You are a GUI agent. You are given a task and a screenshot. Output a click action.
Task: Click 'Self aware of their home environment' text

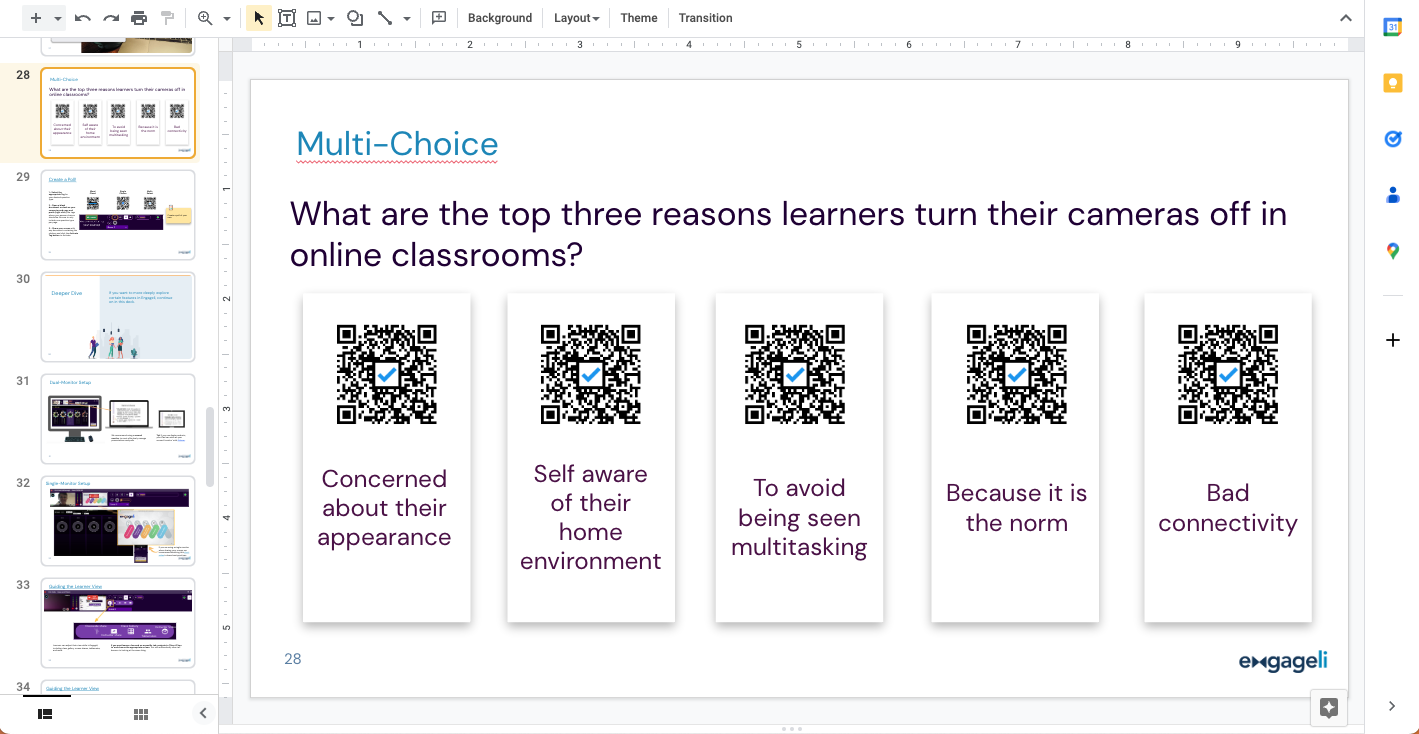591,517
